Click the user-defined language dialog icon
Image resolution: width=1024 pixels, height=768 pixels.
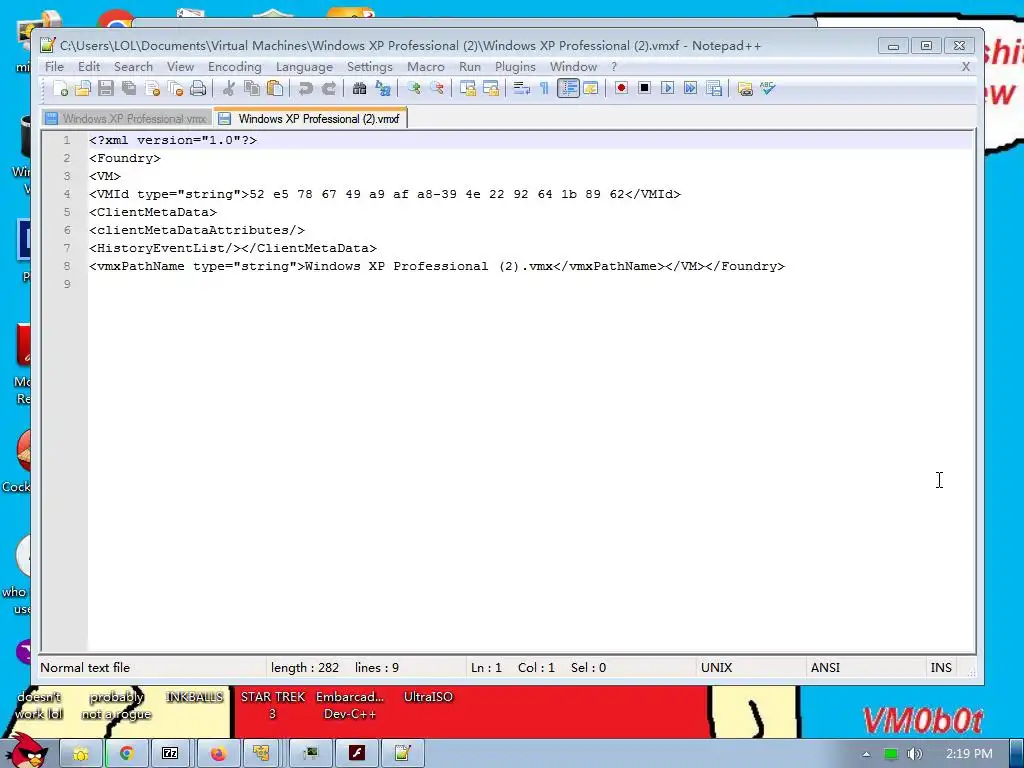[x=591, y=88]
